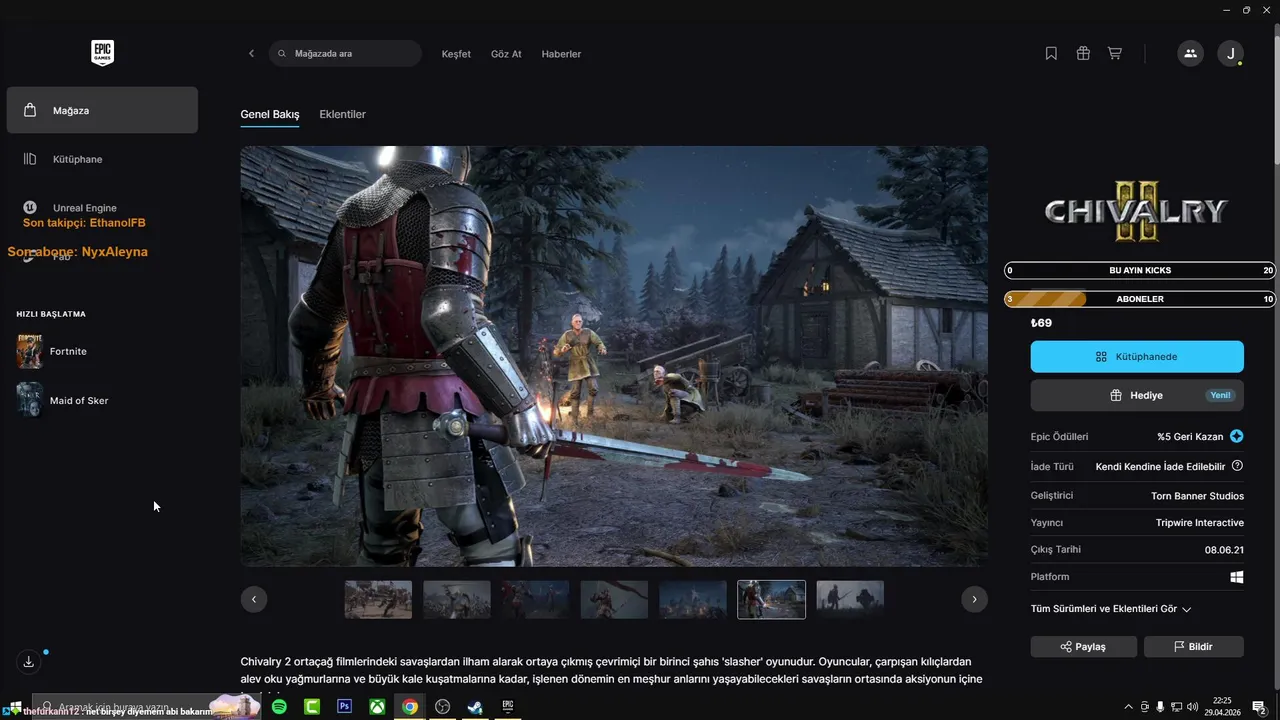Open the volume tray icon
Image resolution: width=1280 pixels, height=720 pixels.
(1192, 707)
